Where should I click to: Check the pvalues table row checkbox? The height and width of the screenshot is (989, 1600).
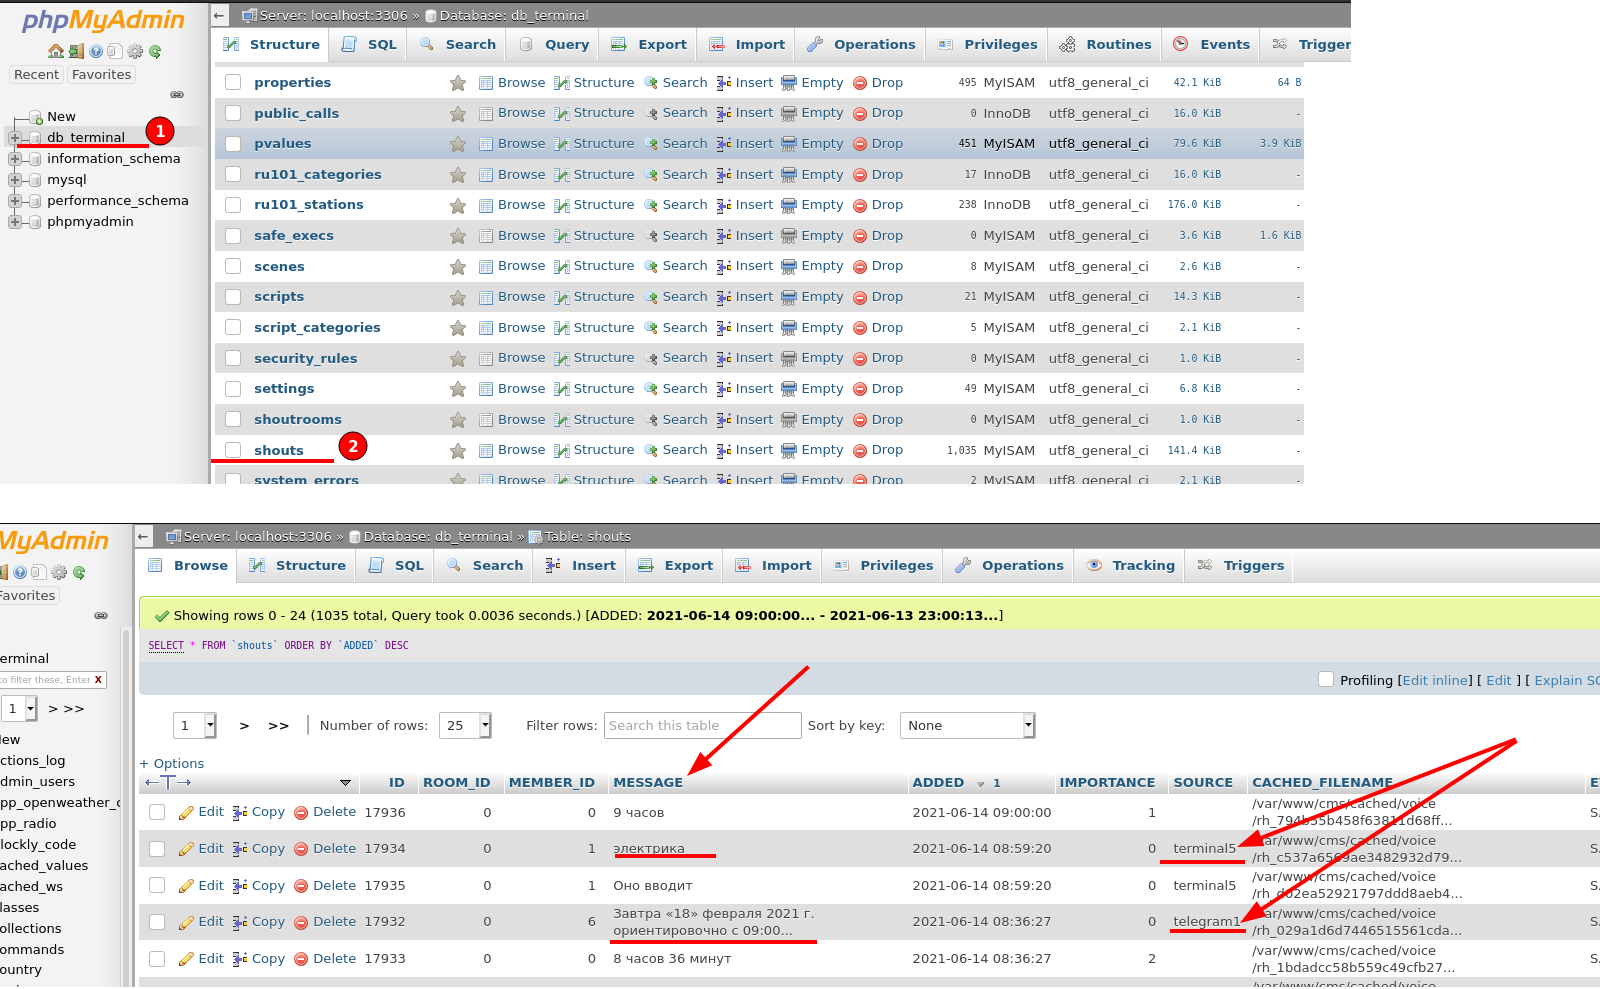pos(233,144)
